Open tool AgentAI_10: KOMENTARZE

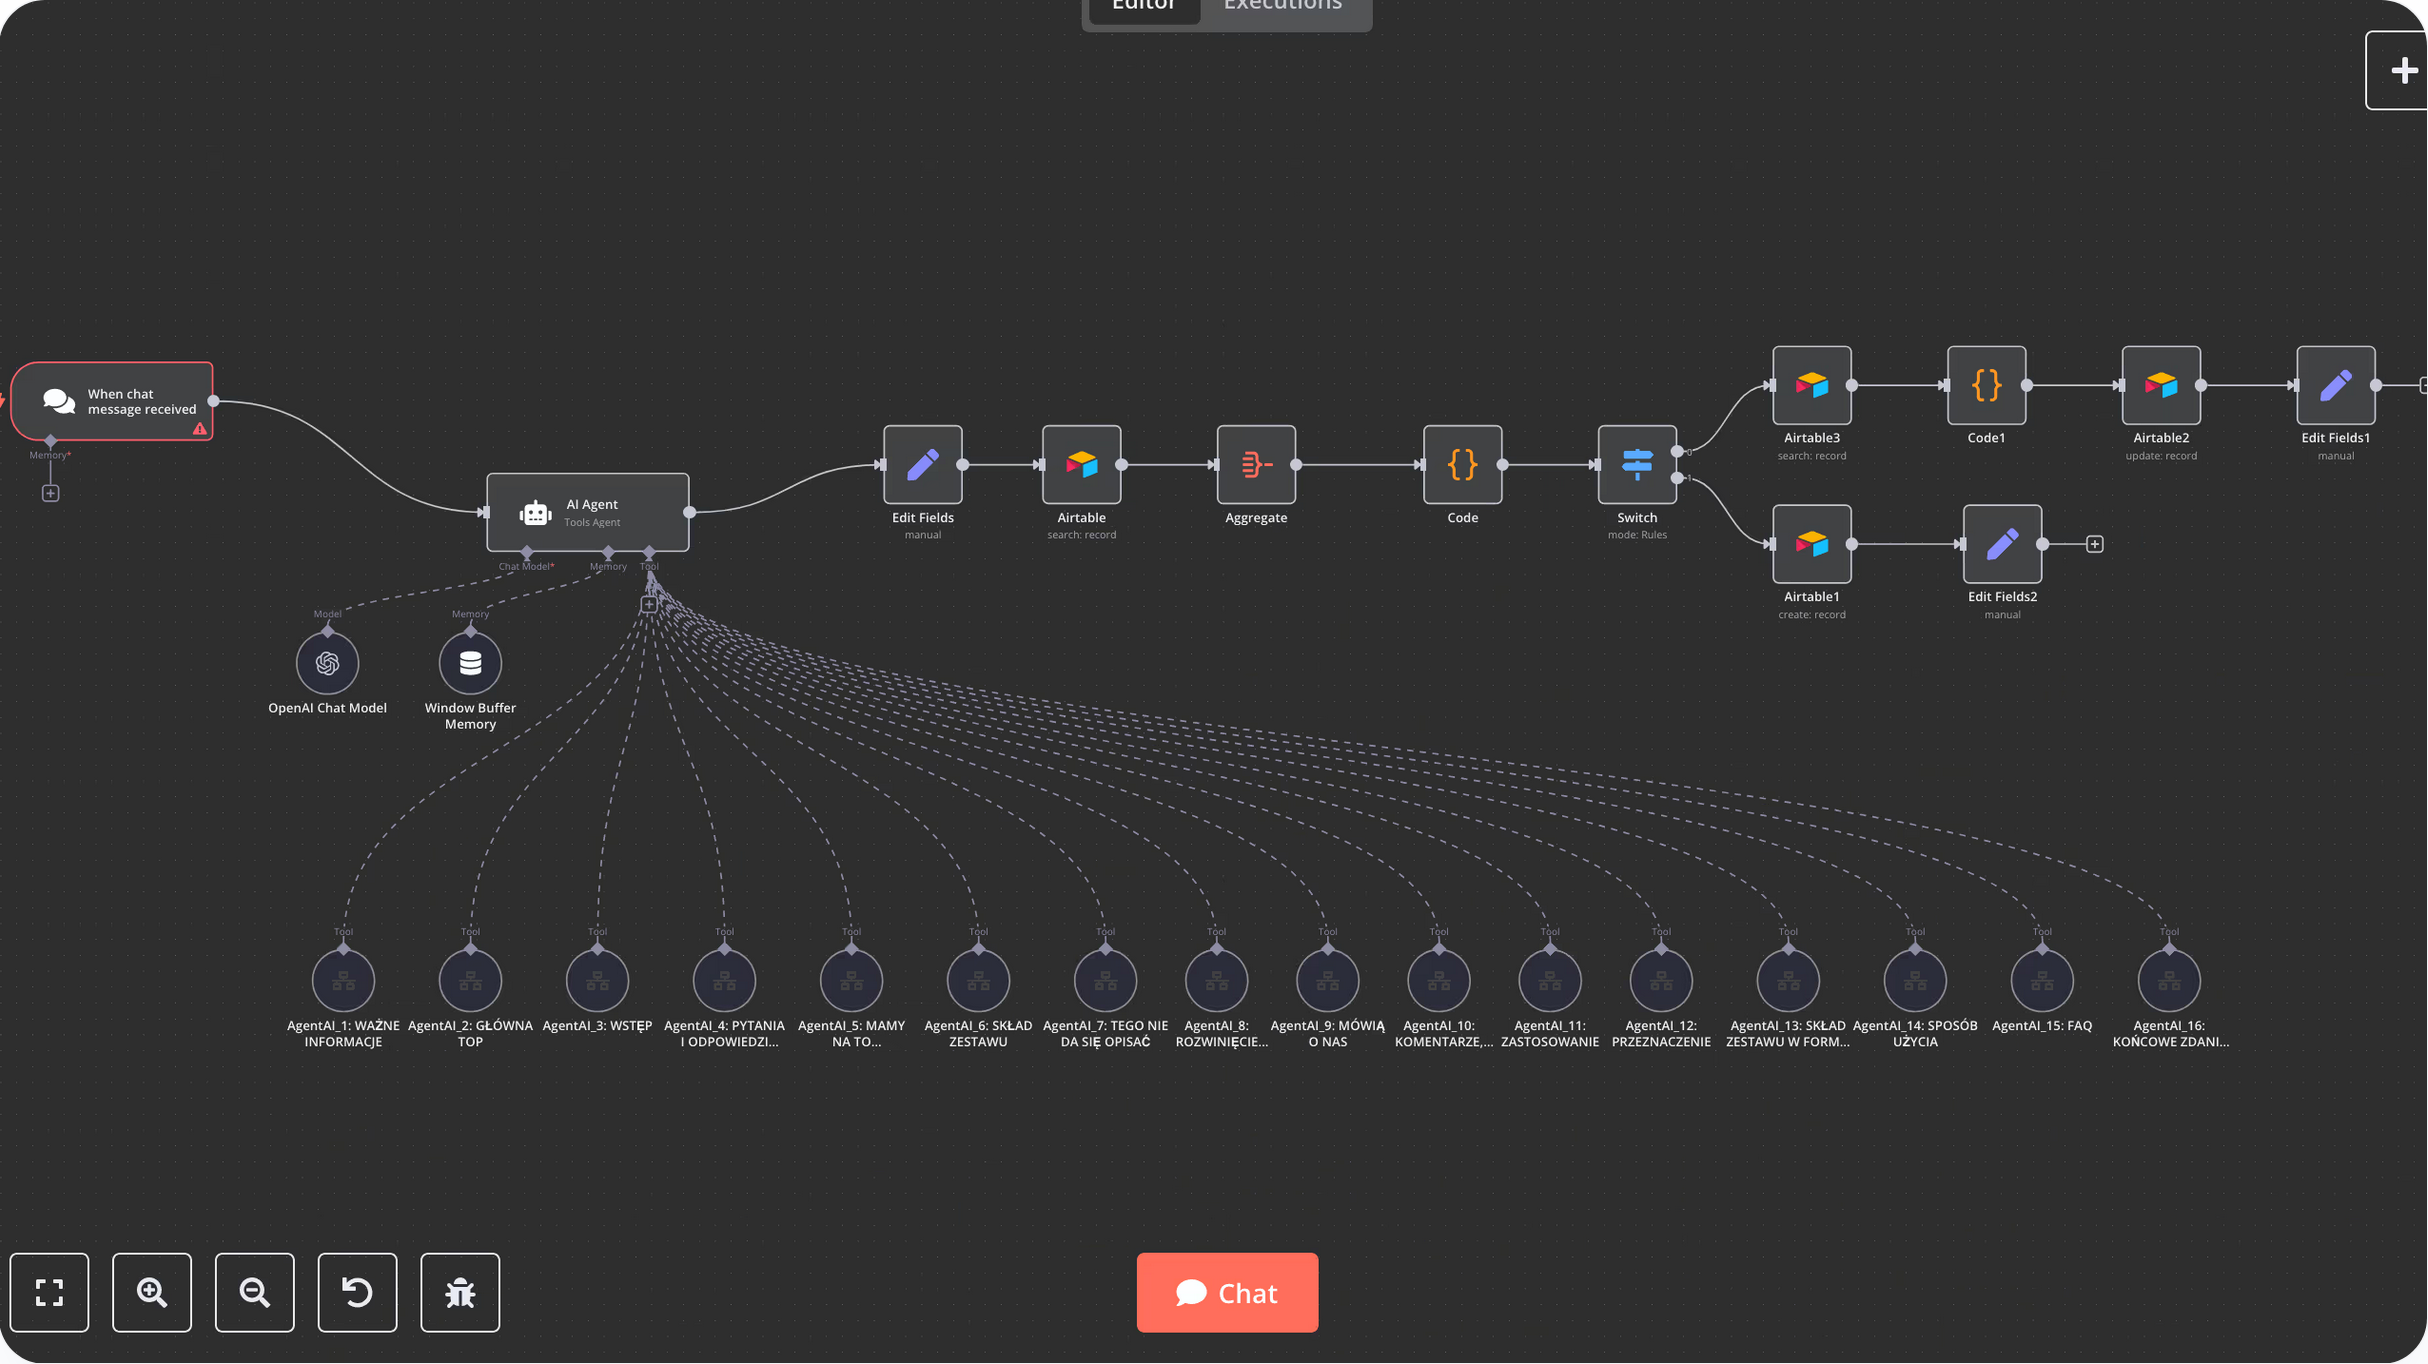1439,981
